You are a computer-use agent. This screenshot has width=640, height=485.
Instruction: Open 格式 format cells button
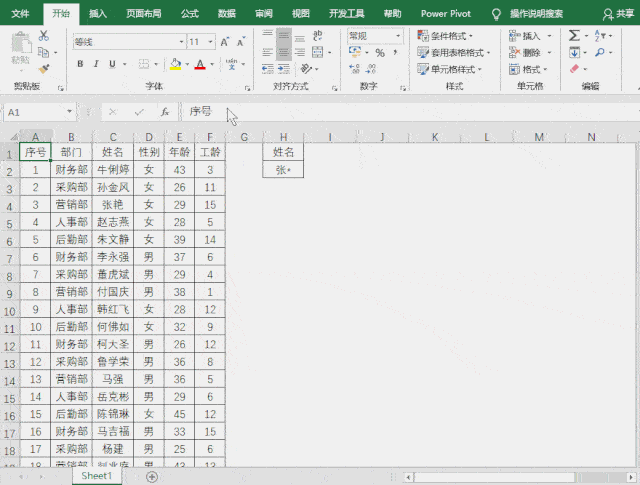[528, 69]
